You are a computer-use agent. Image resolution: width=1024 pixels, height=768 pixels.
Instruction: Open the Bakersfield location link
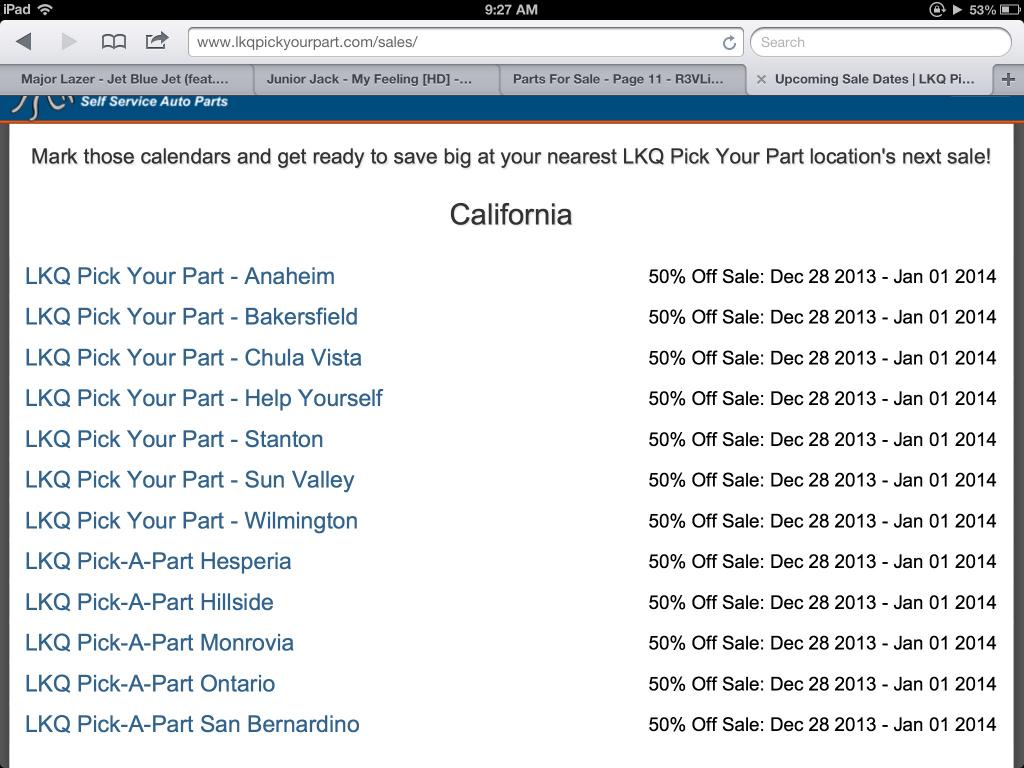(x=191, y=317)
